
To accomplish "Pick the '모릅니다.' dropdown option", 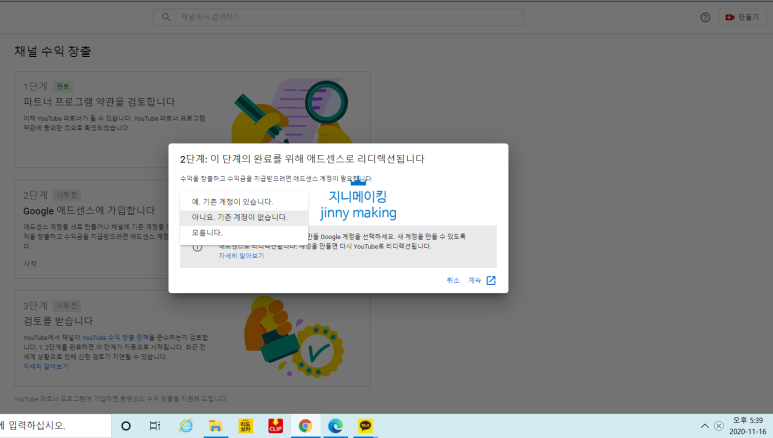I will coord(244,232).
